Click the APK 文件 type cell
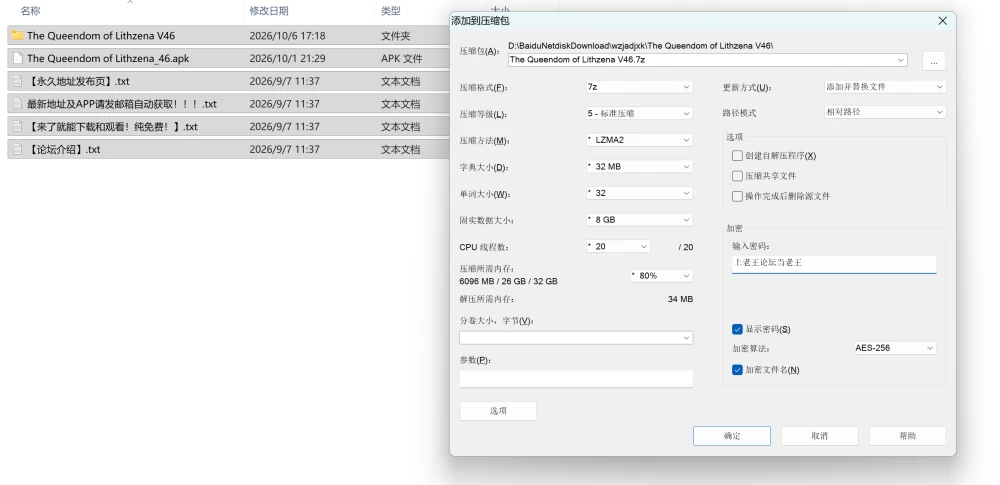Image resolution: width=1000 pixels, height=485 pixels. [x=402, y=59]
